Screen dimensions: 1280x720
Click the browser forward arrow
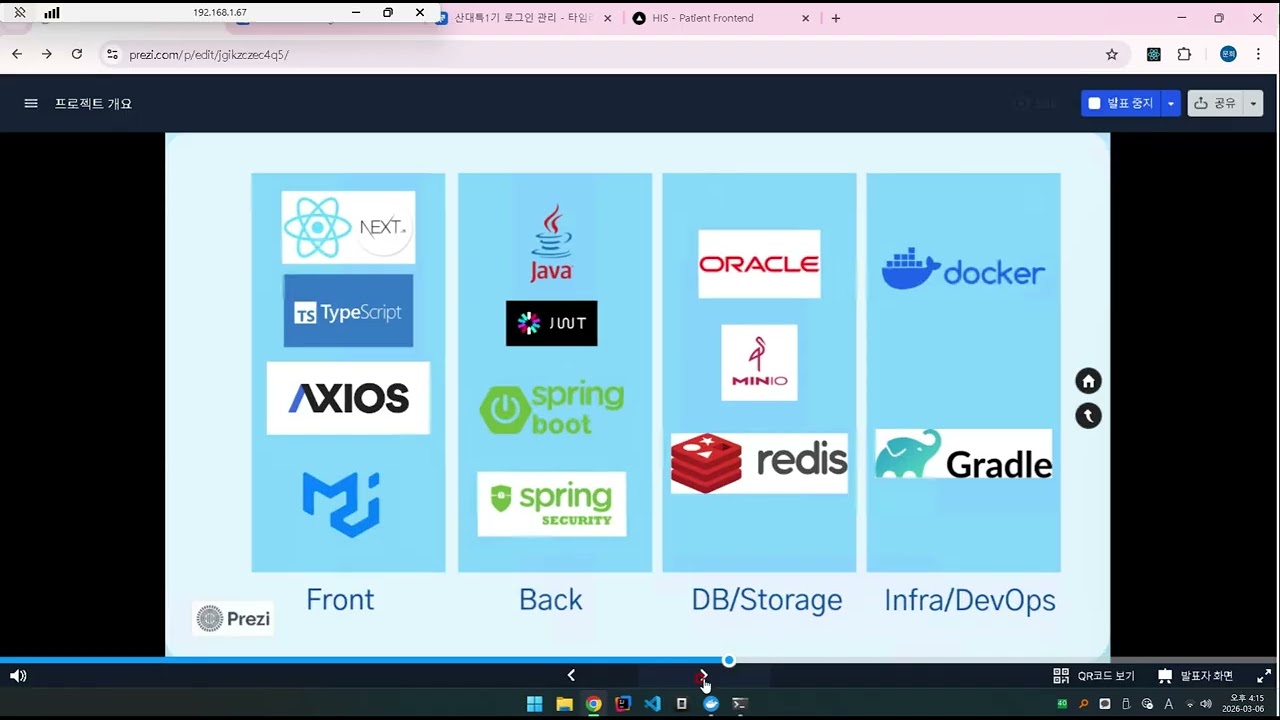47,54
